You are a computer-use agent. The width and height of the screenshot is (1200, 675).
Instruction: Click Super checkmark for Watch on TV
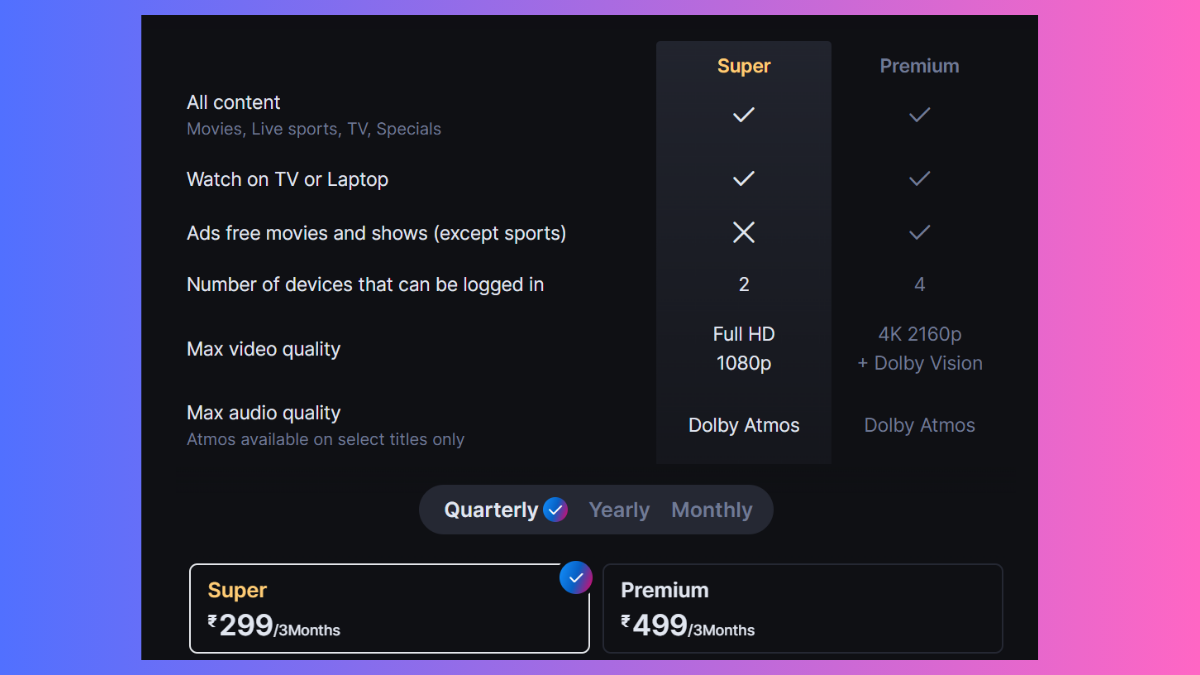743,179
